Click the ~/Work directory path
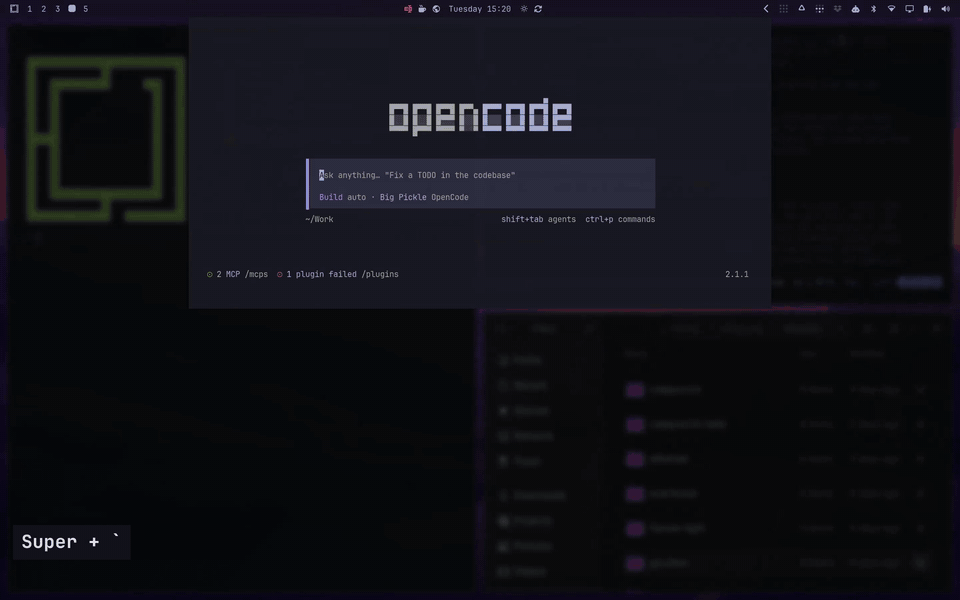Viewport: 960px width, 600px height. click(x=320, y=219)
